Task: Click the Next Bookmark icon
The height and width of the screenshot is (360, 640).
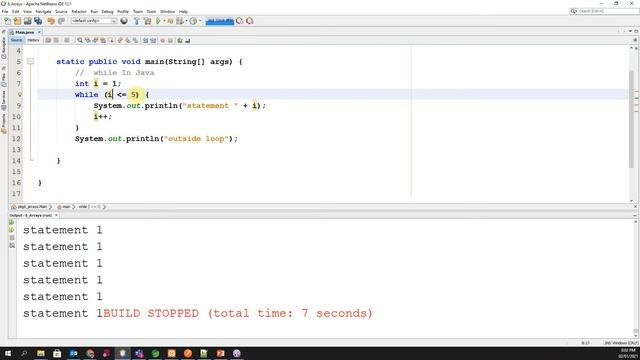Action: (x=128, y=40)
